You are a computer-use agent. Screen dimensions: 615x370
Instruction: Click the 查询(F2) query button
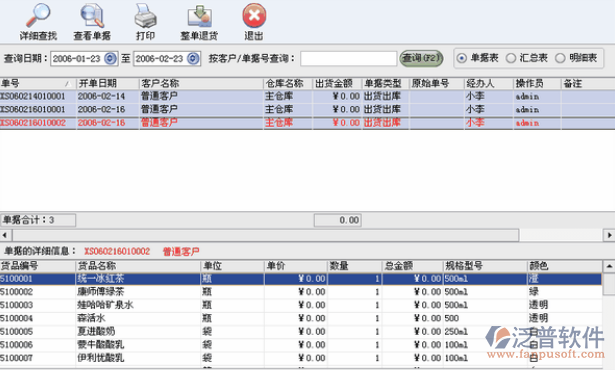(421, 58)
